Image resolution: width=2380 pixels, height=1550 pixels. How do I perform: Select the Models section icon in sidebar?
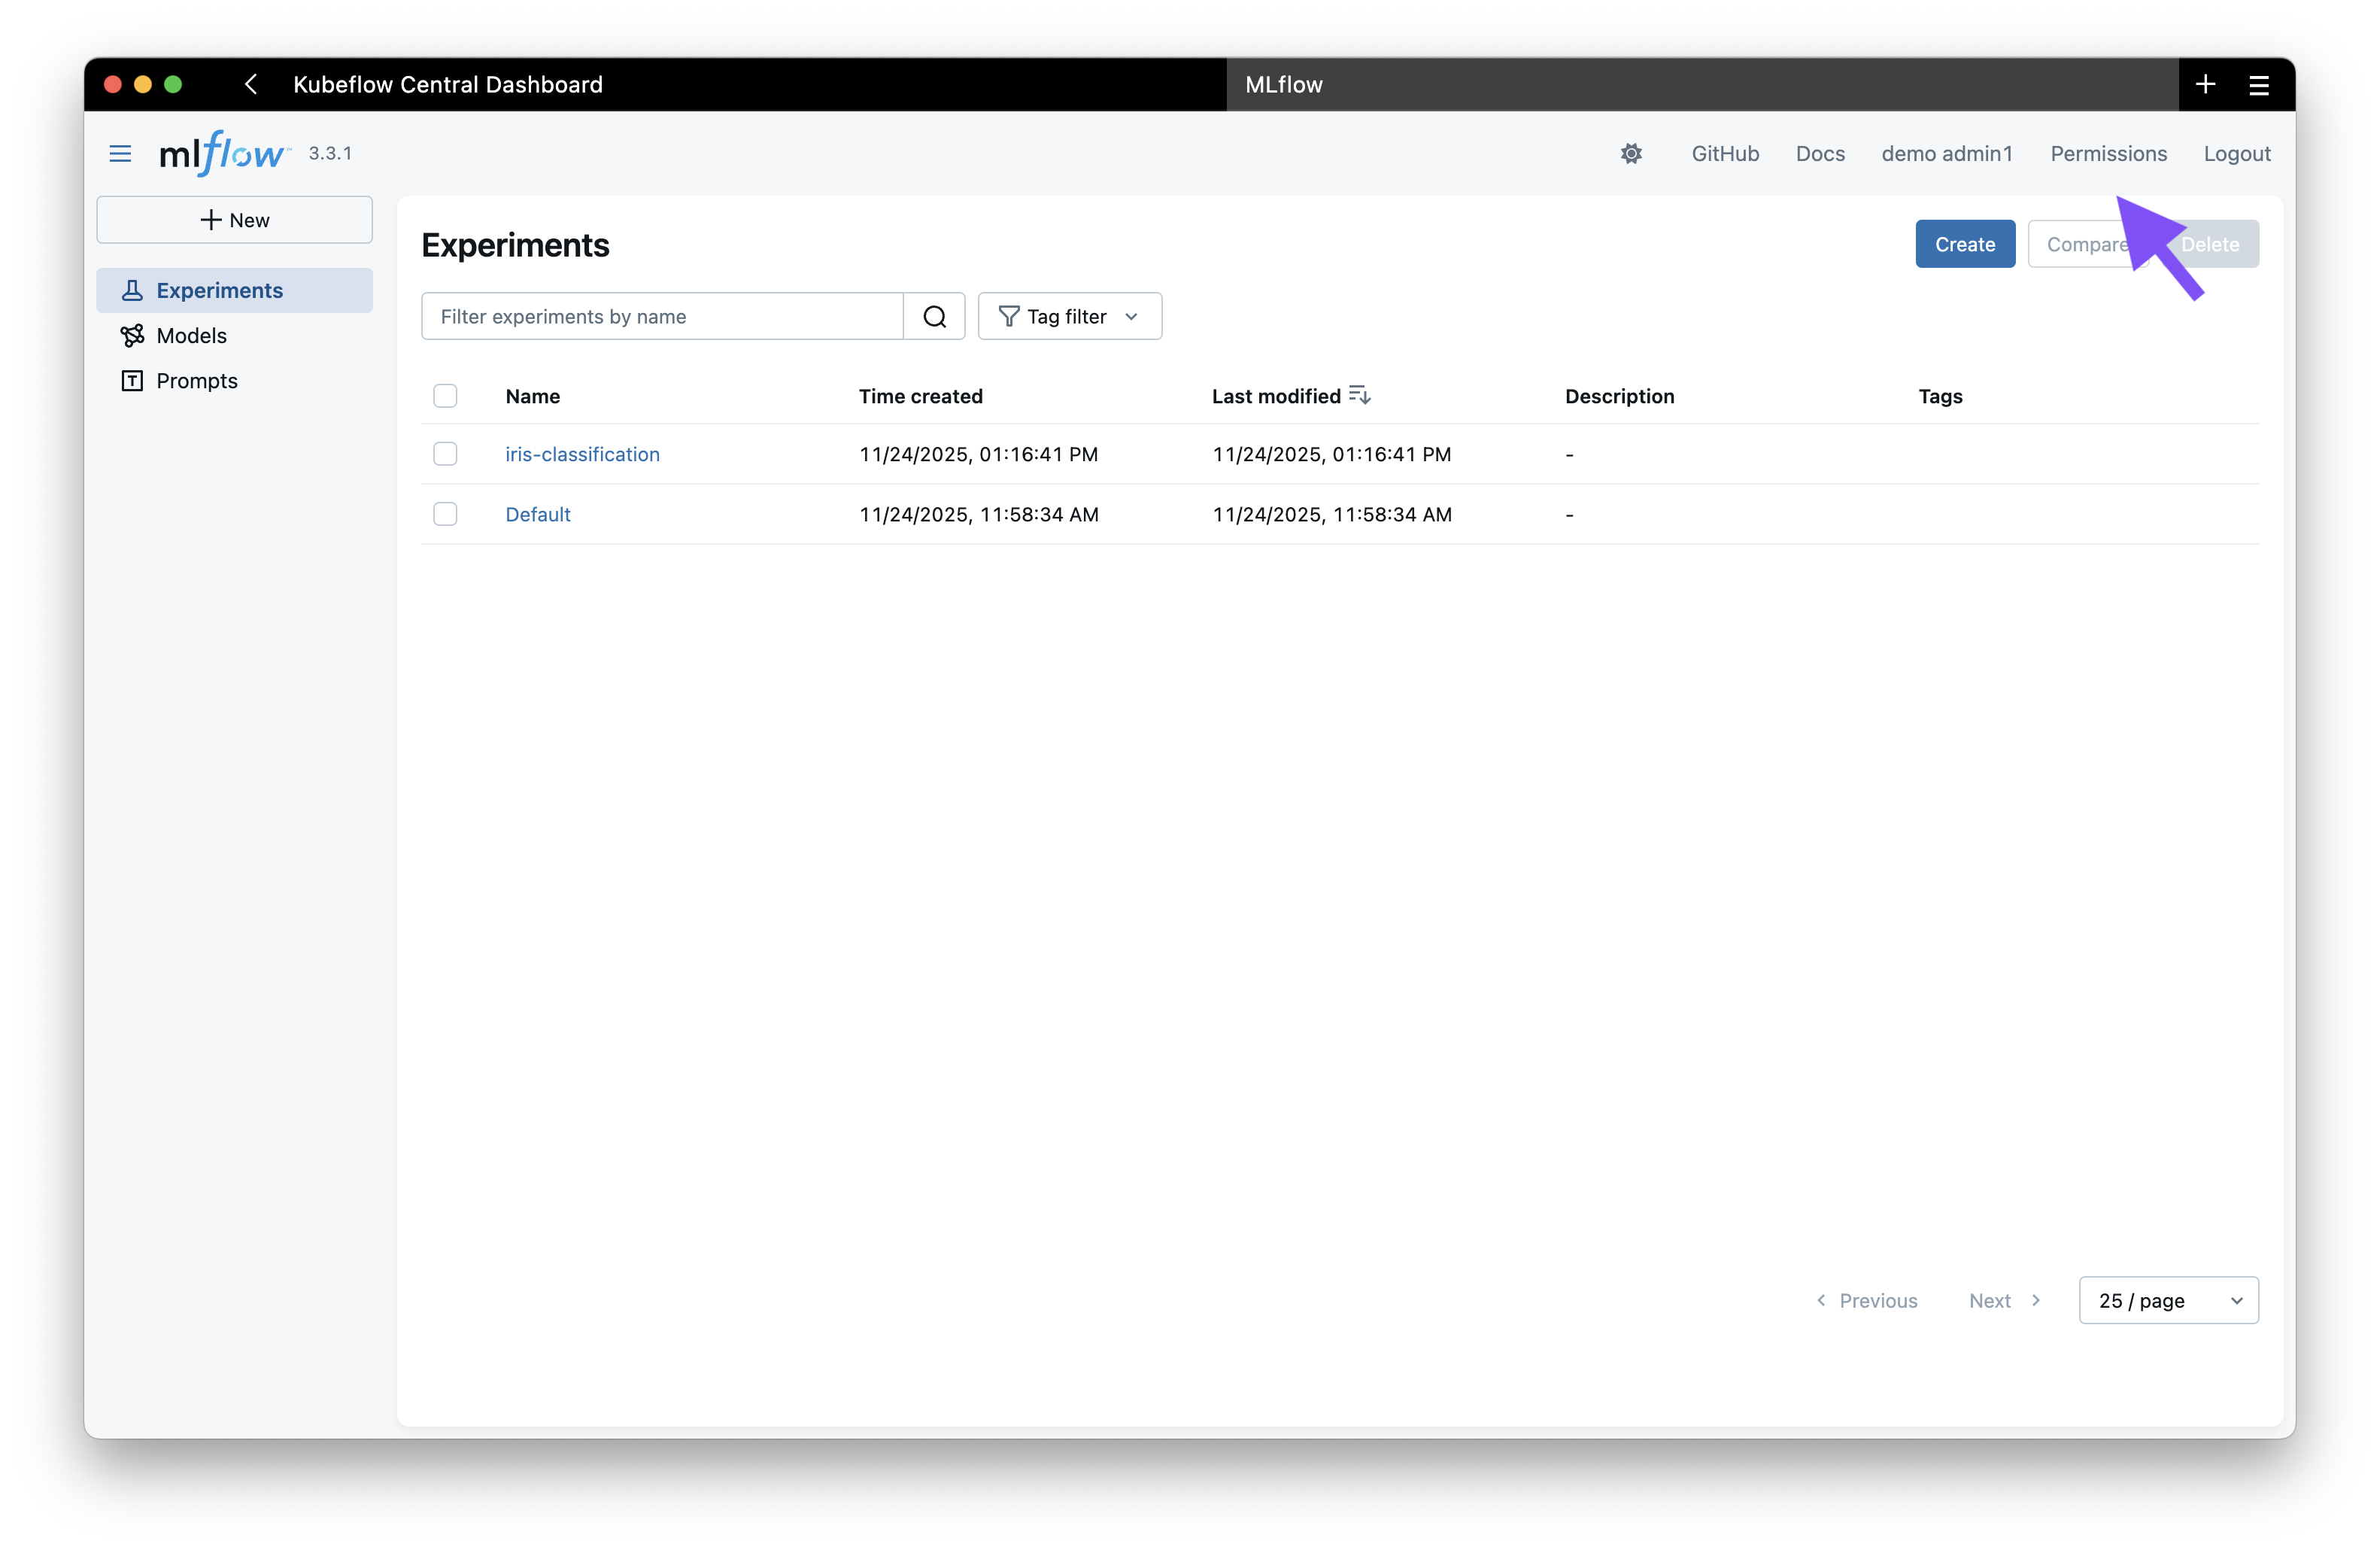[134, 336]
